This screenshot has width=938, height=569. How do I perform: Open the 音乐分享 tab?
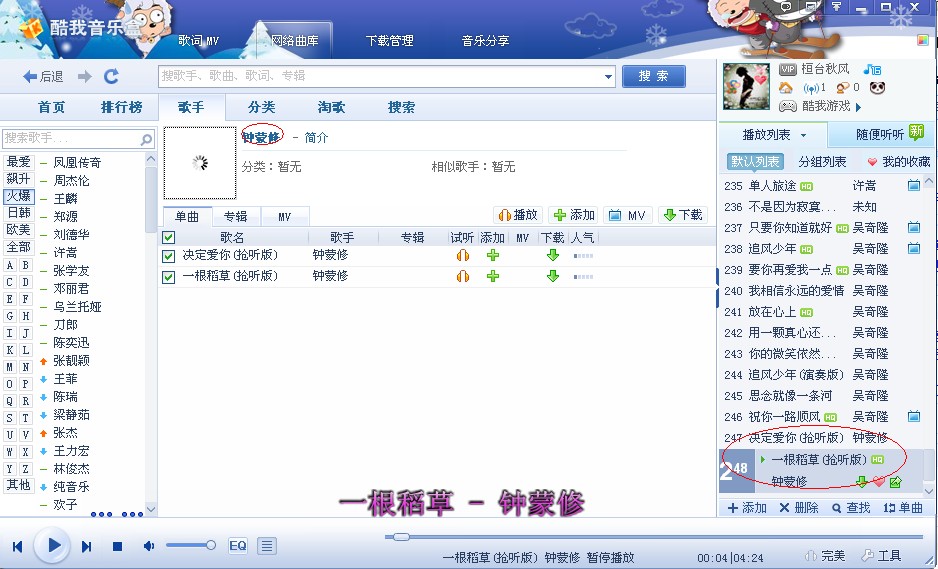[x=485, y=41]
